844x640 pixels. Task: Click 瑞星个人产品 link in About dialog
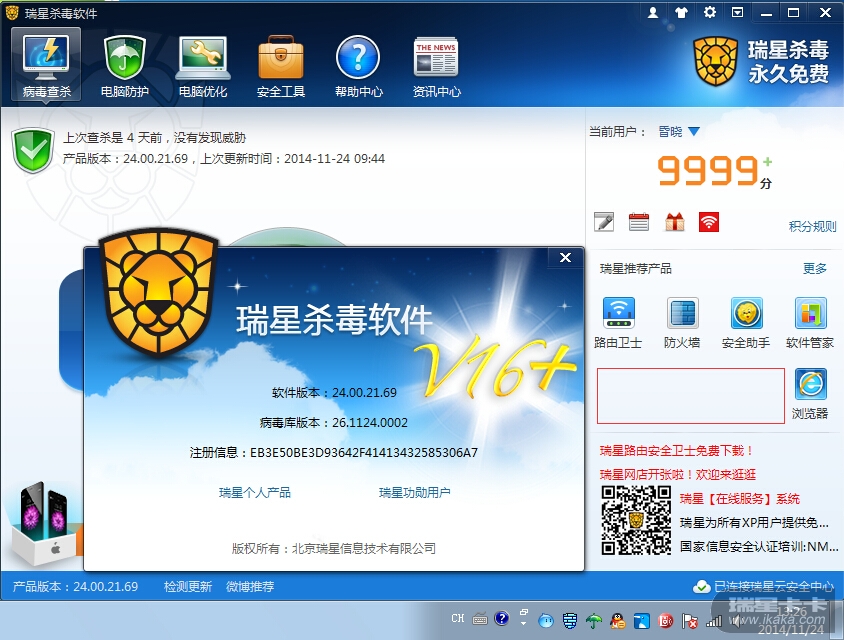[255, 492]
